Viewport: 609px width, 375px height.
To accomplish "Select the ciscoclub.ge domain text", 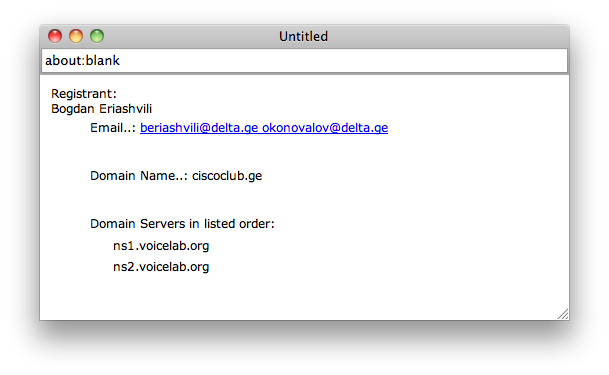I will 227,176.
